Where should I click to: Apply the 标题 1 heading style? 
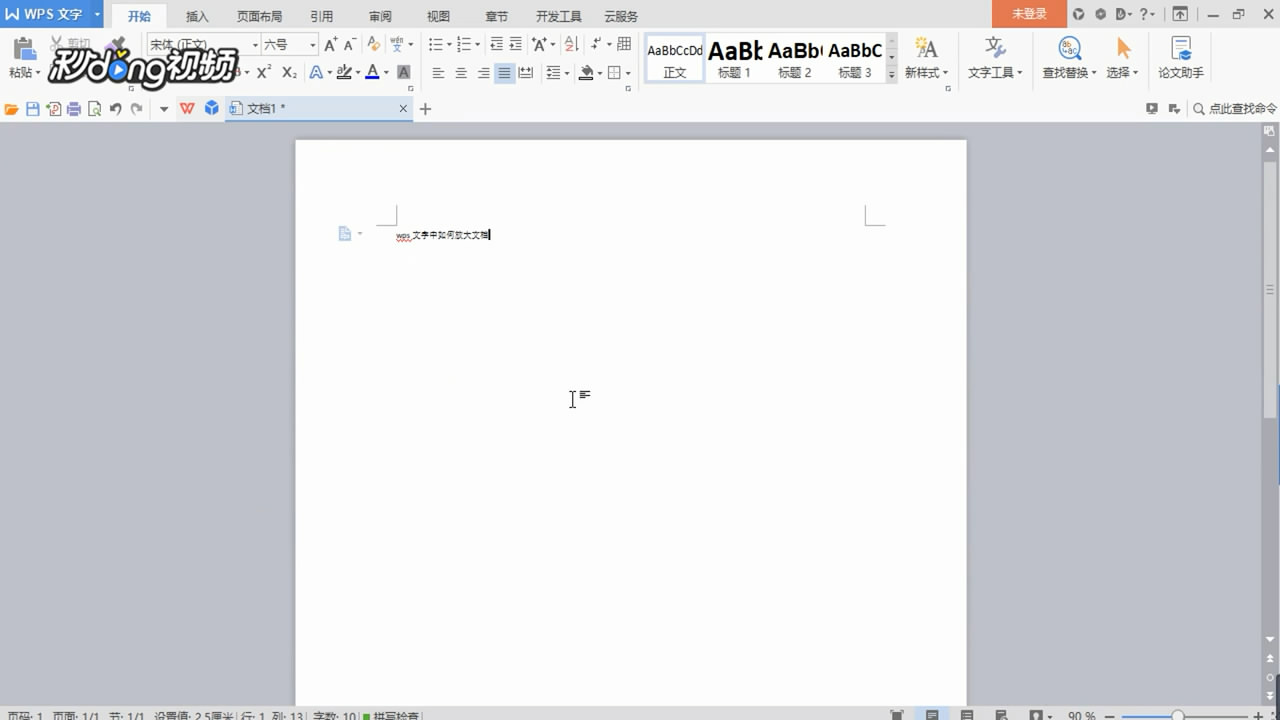[735, 59]
